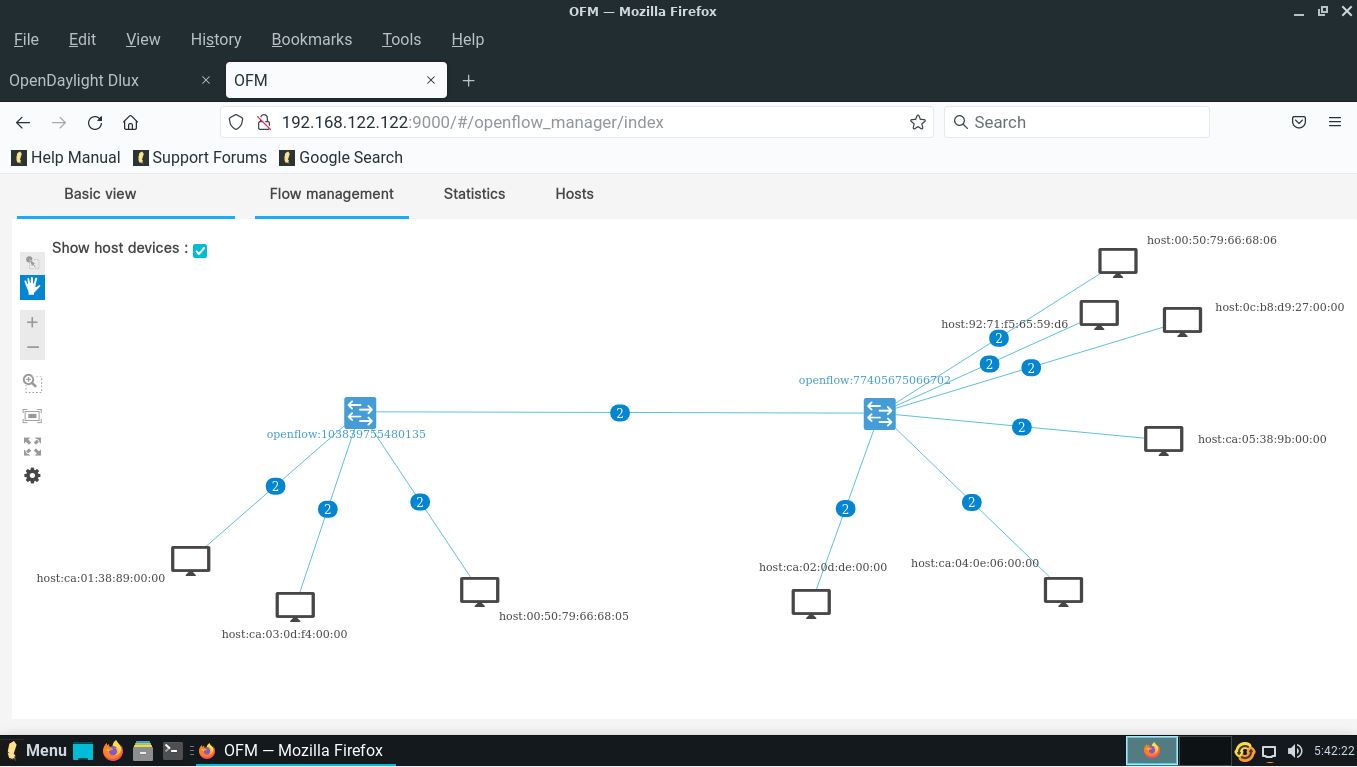Image resolution: width=1357 pixels, height=767 pixels.
Task: Toggle the shield permissions icon in address bar
Action: pos(235,122)
